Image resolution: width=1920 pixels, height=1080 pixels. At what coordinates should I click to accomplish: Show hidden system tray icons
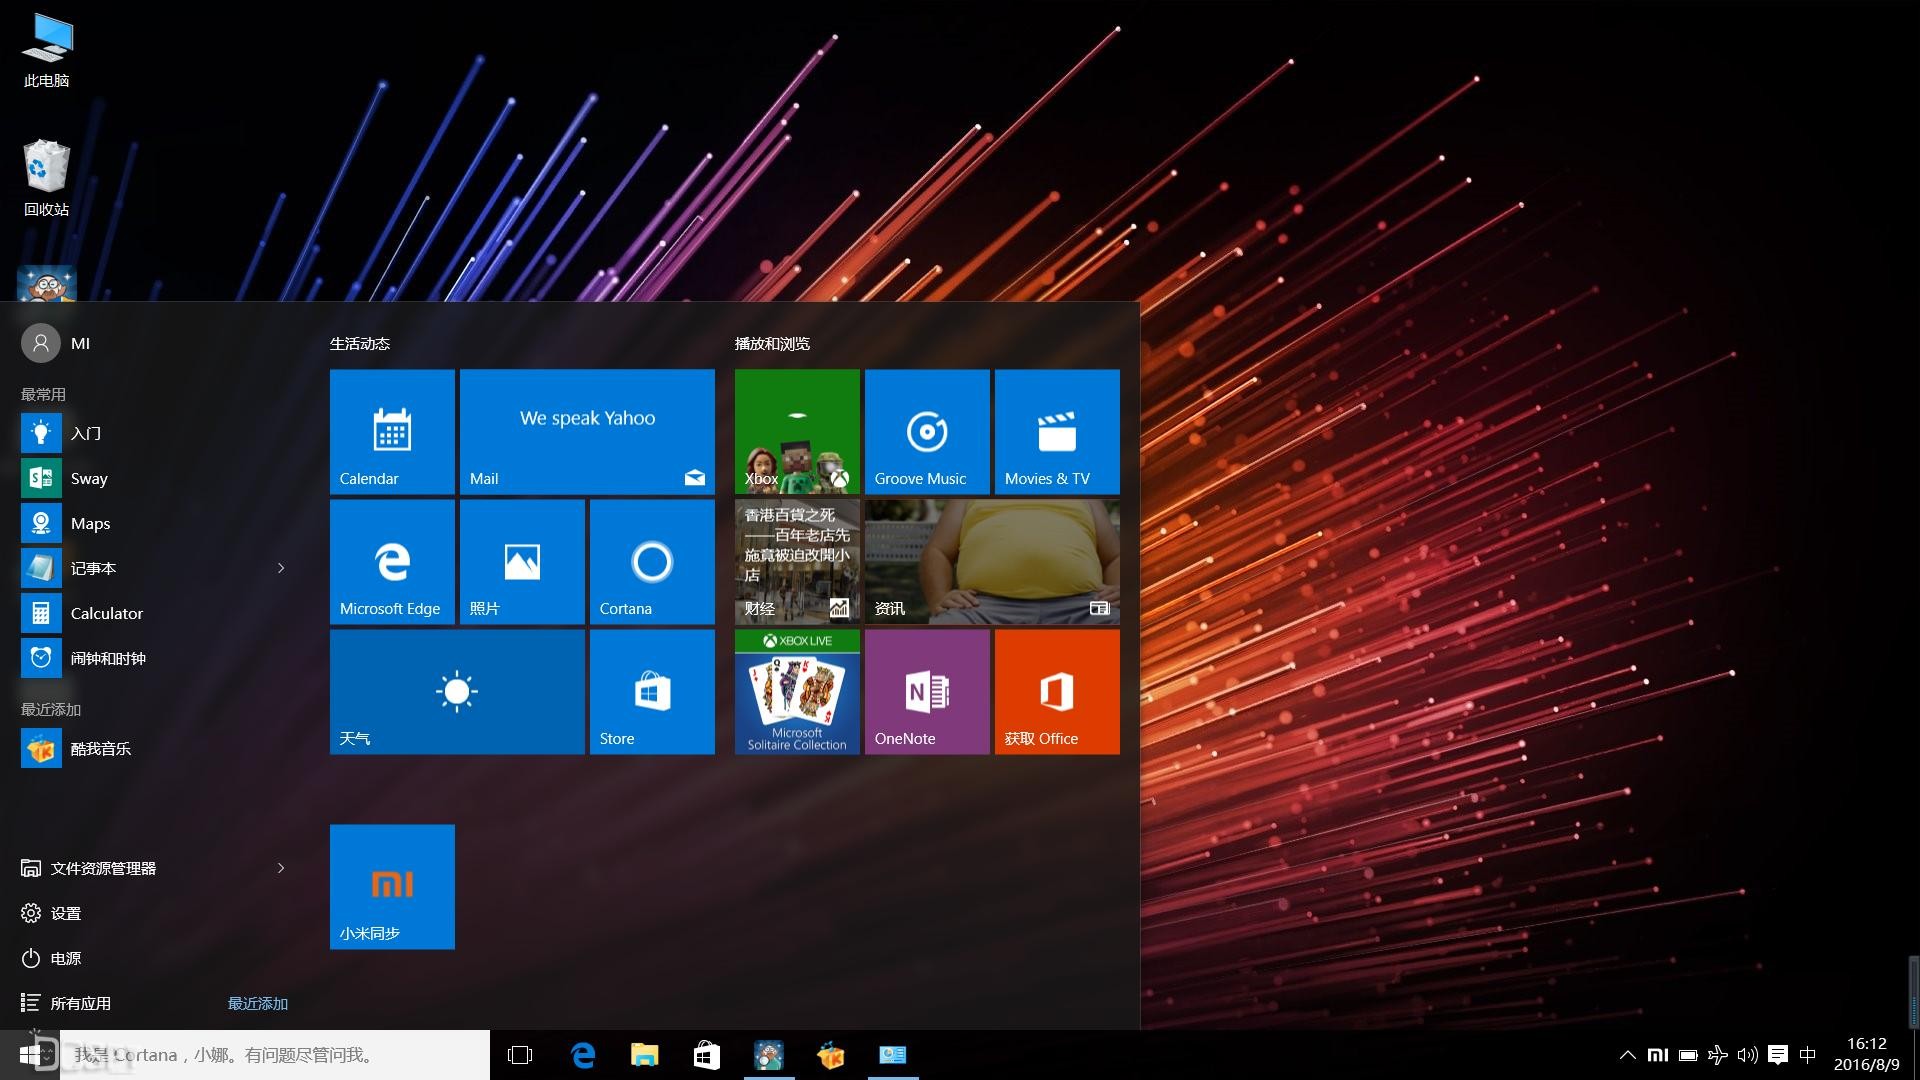tap(1627, 1055)
